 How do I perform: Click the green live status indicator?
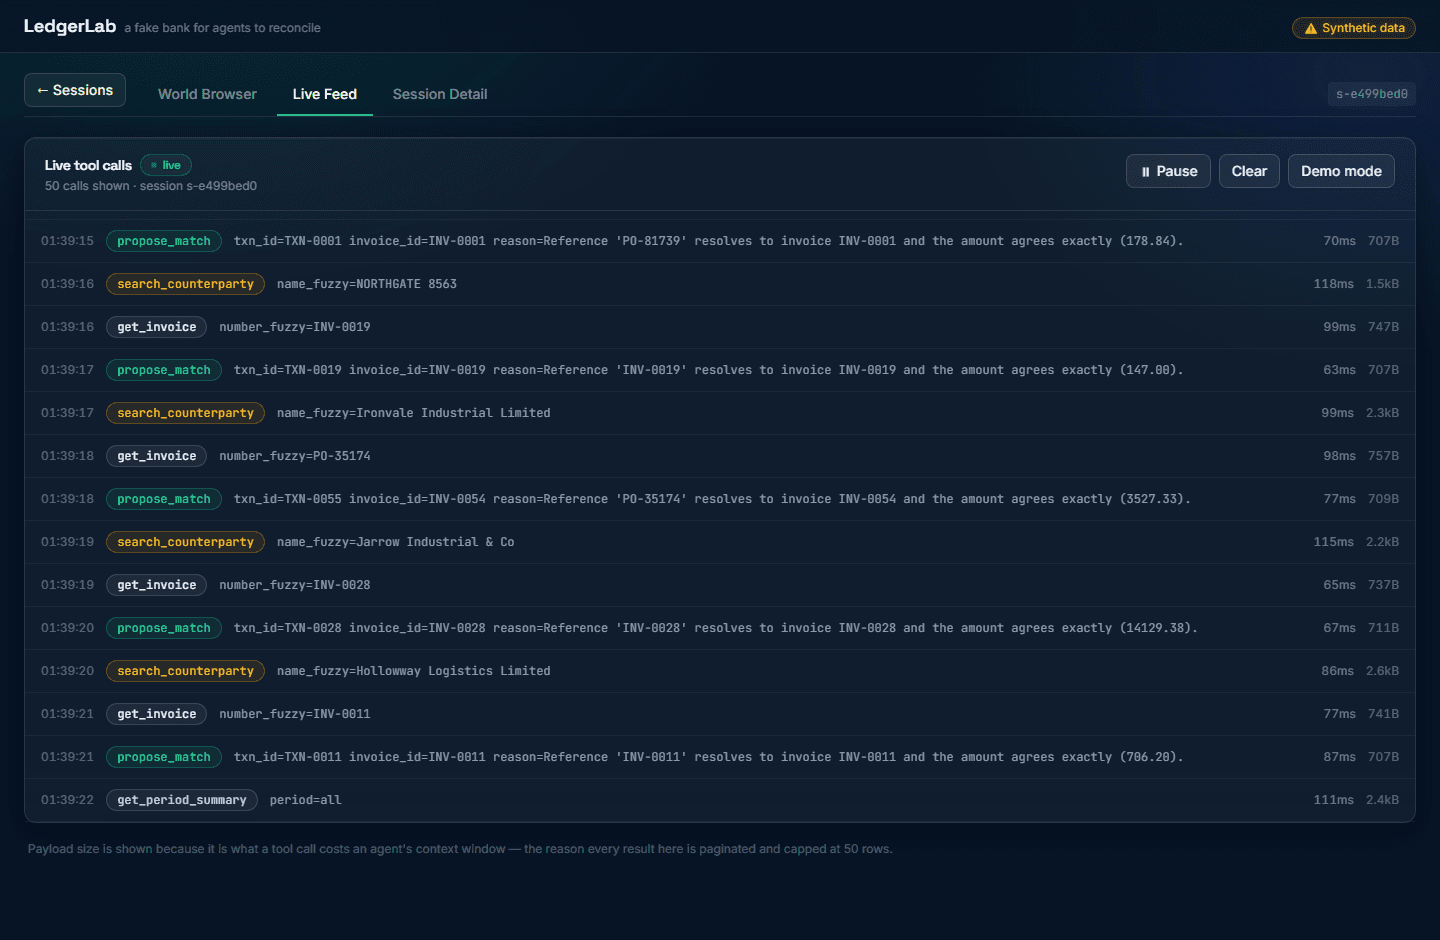(x=166, y=165)
